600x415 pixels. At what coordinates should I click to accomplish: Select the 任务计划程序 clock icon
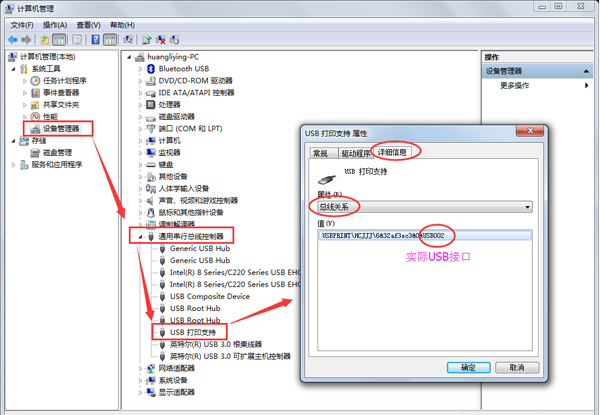(35, 81)
